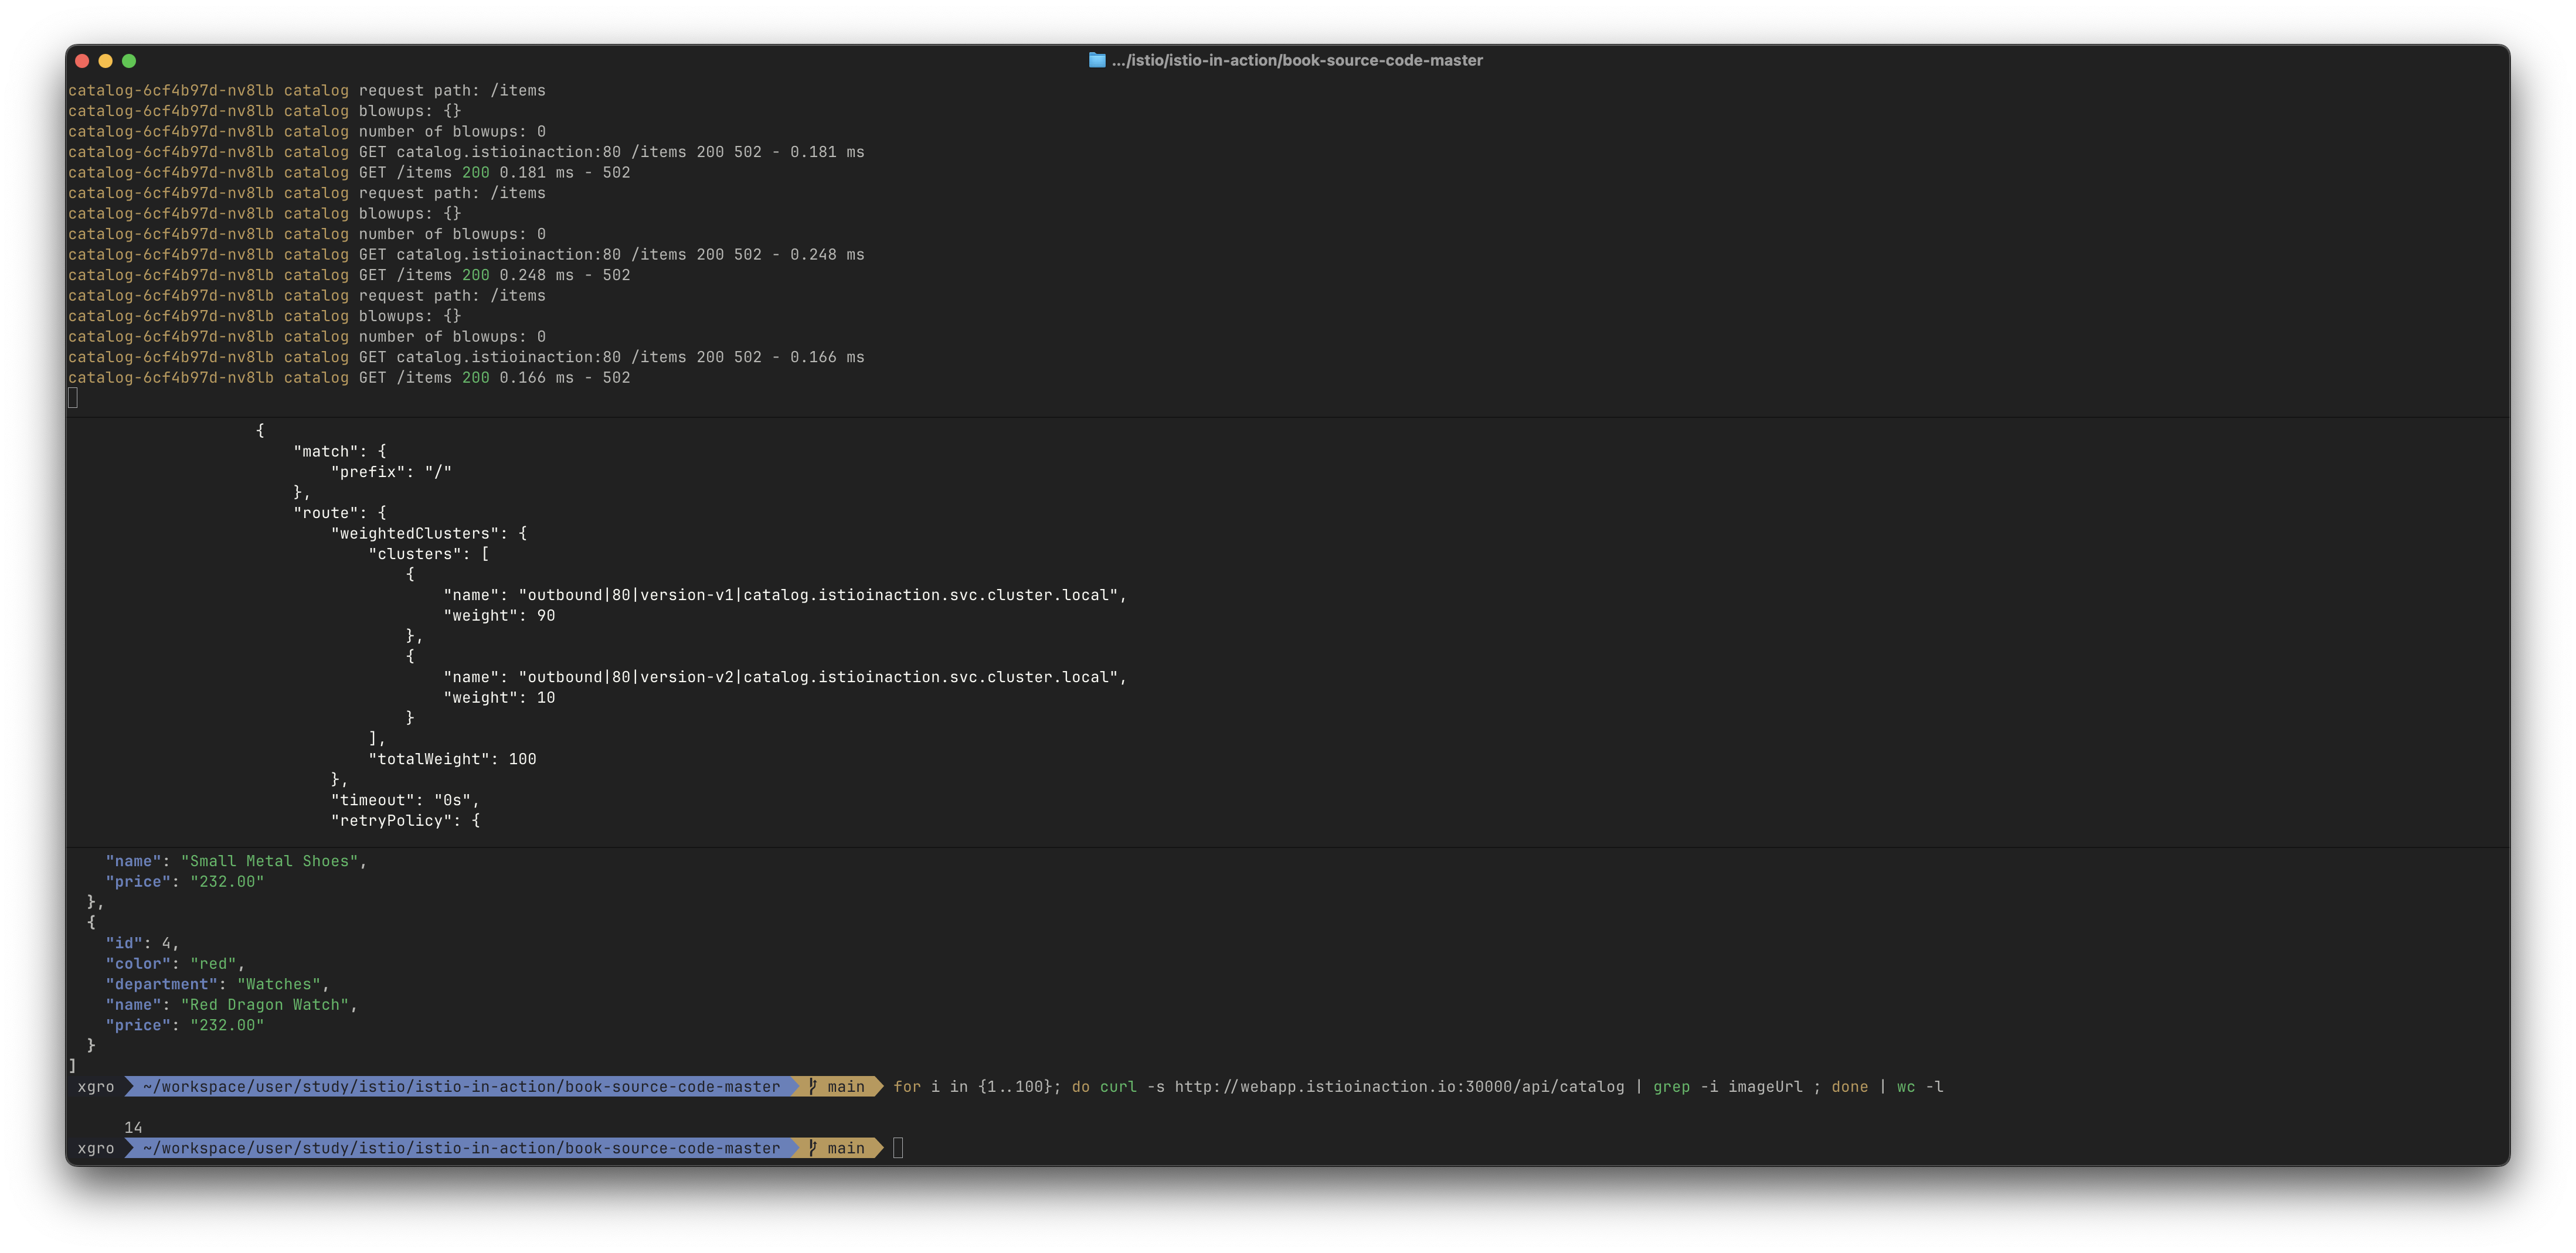Click the path segment on bottom prompt
This screenshot has width=2576, height=1253.
tap(461, 1148)
